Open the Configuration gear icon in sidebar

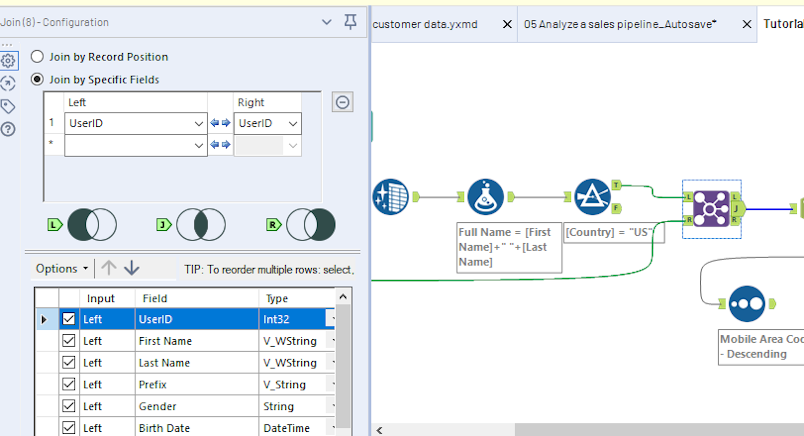coord(8,61)
